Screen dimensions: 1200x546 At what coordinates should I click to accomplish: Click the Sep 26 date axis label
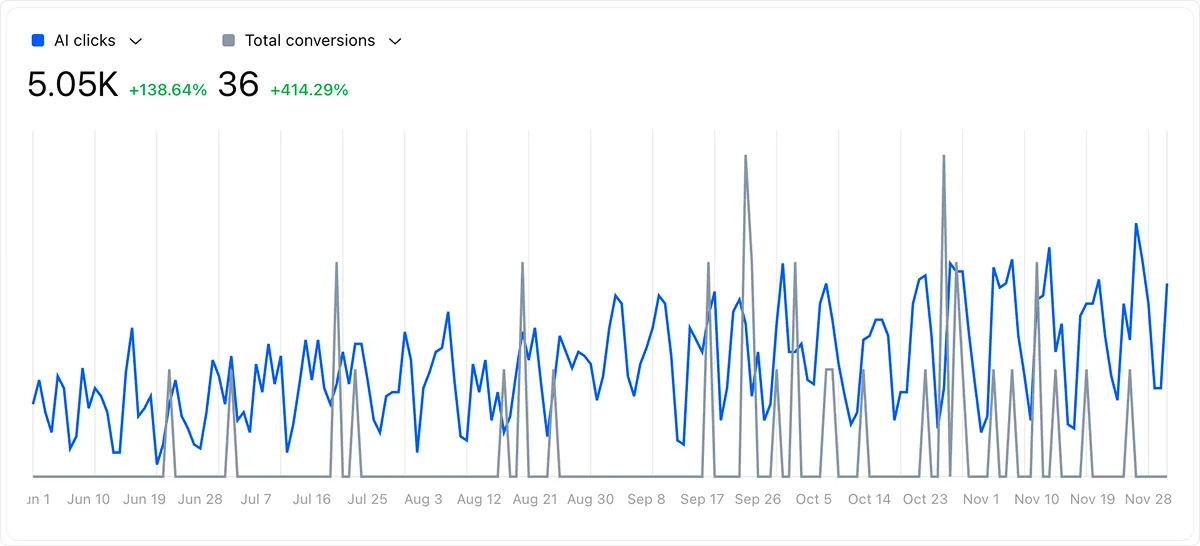click(x=758, y=499)
